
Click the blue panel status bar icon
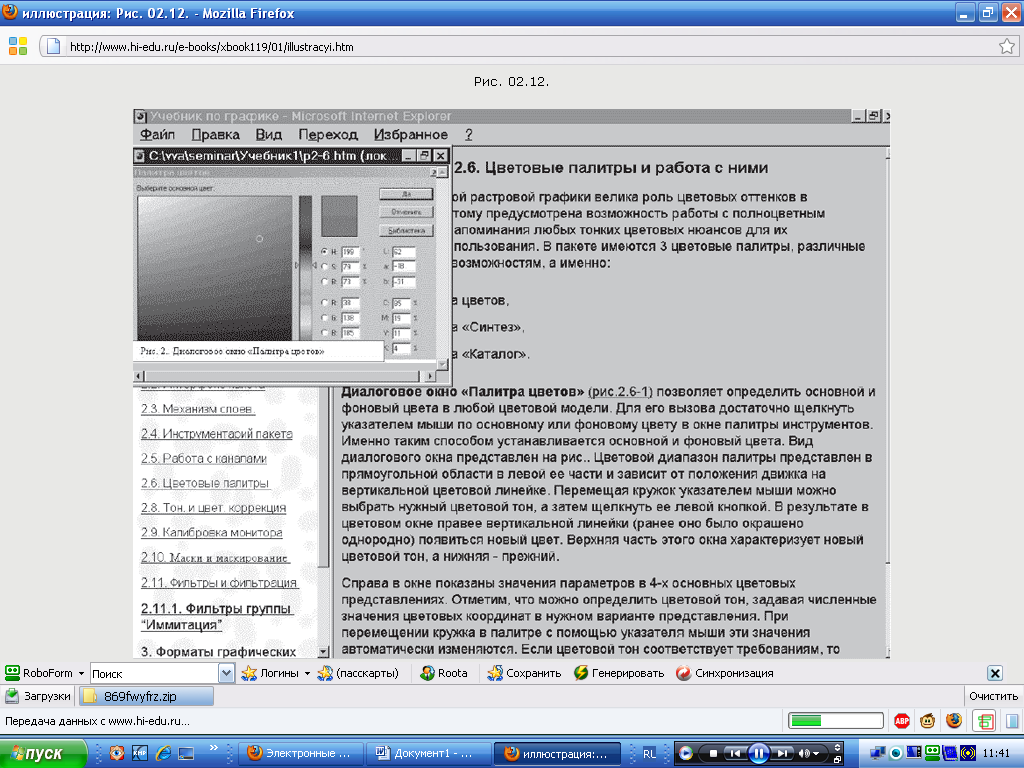click(x=1012, y=721)
